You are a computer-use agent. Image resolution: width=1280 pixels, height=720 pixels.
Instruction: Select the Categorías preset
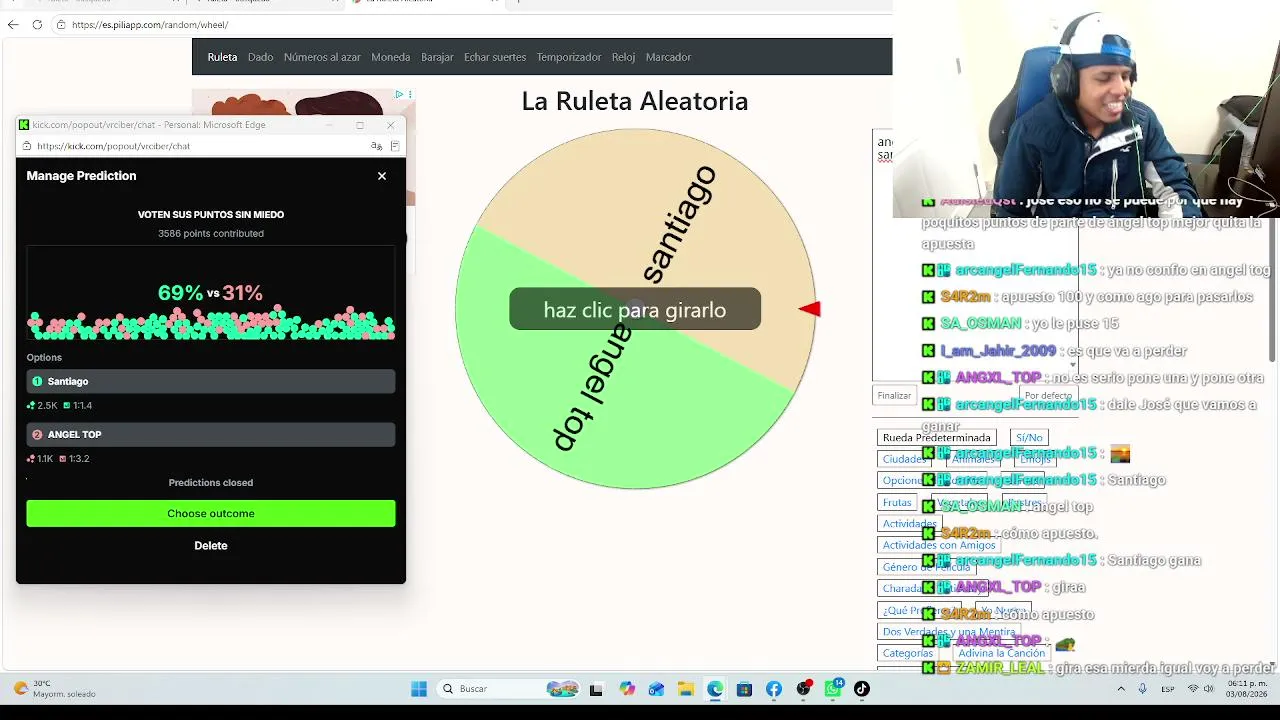pyautogui.click(x=908, y=653)
